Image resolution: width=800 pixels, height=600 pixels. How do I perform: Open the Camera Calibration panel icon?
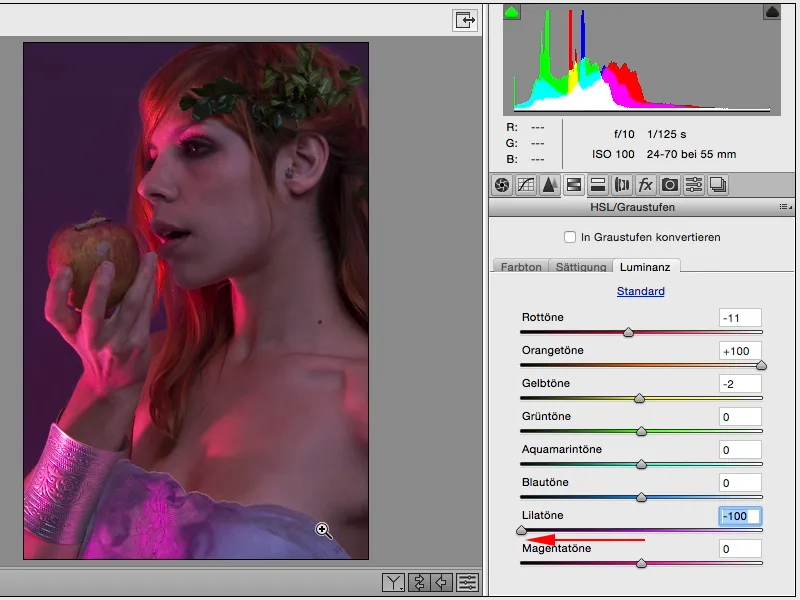coord(669,185)
